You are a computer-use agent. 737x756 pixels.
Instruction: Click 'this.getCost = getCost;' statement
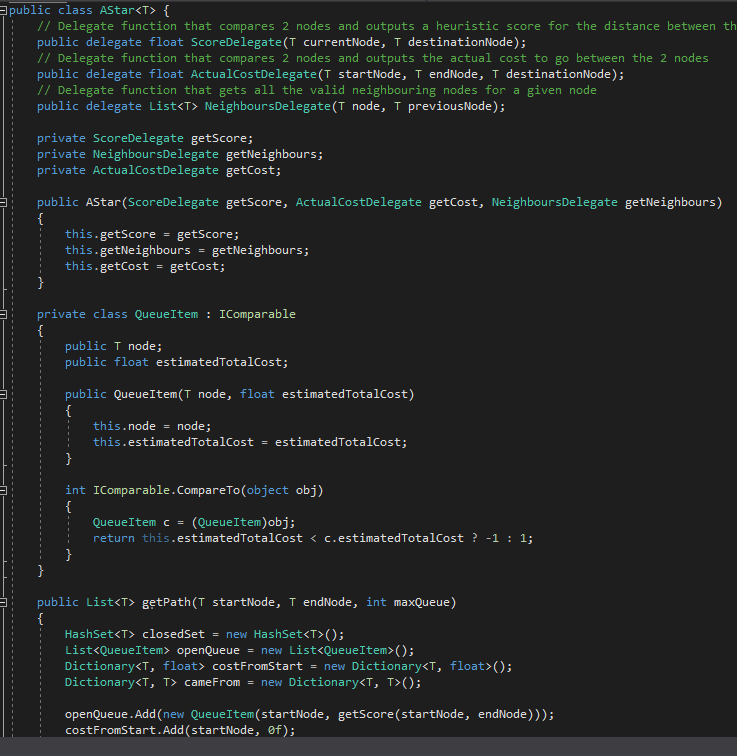tap(145, 266)
